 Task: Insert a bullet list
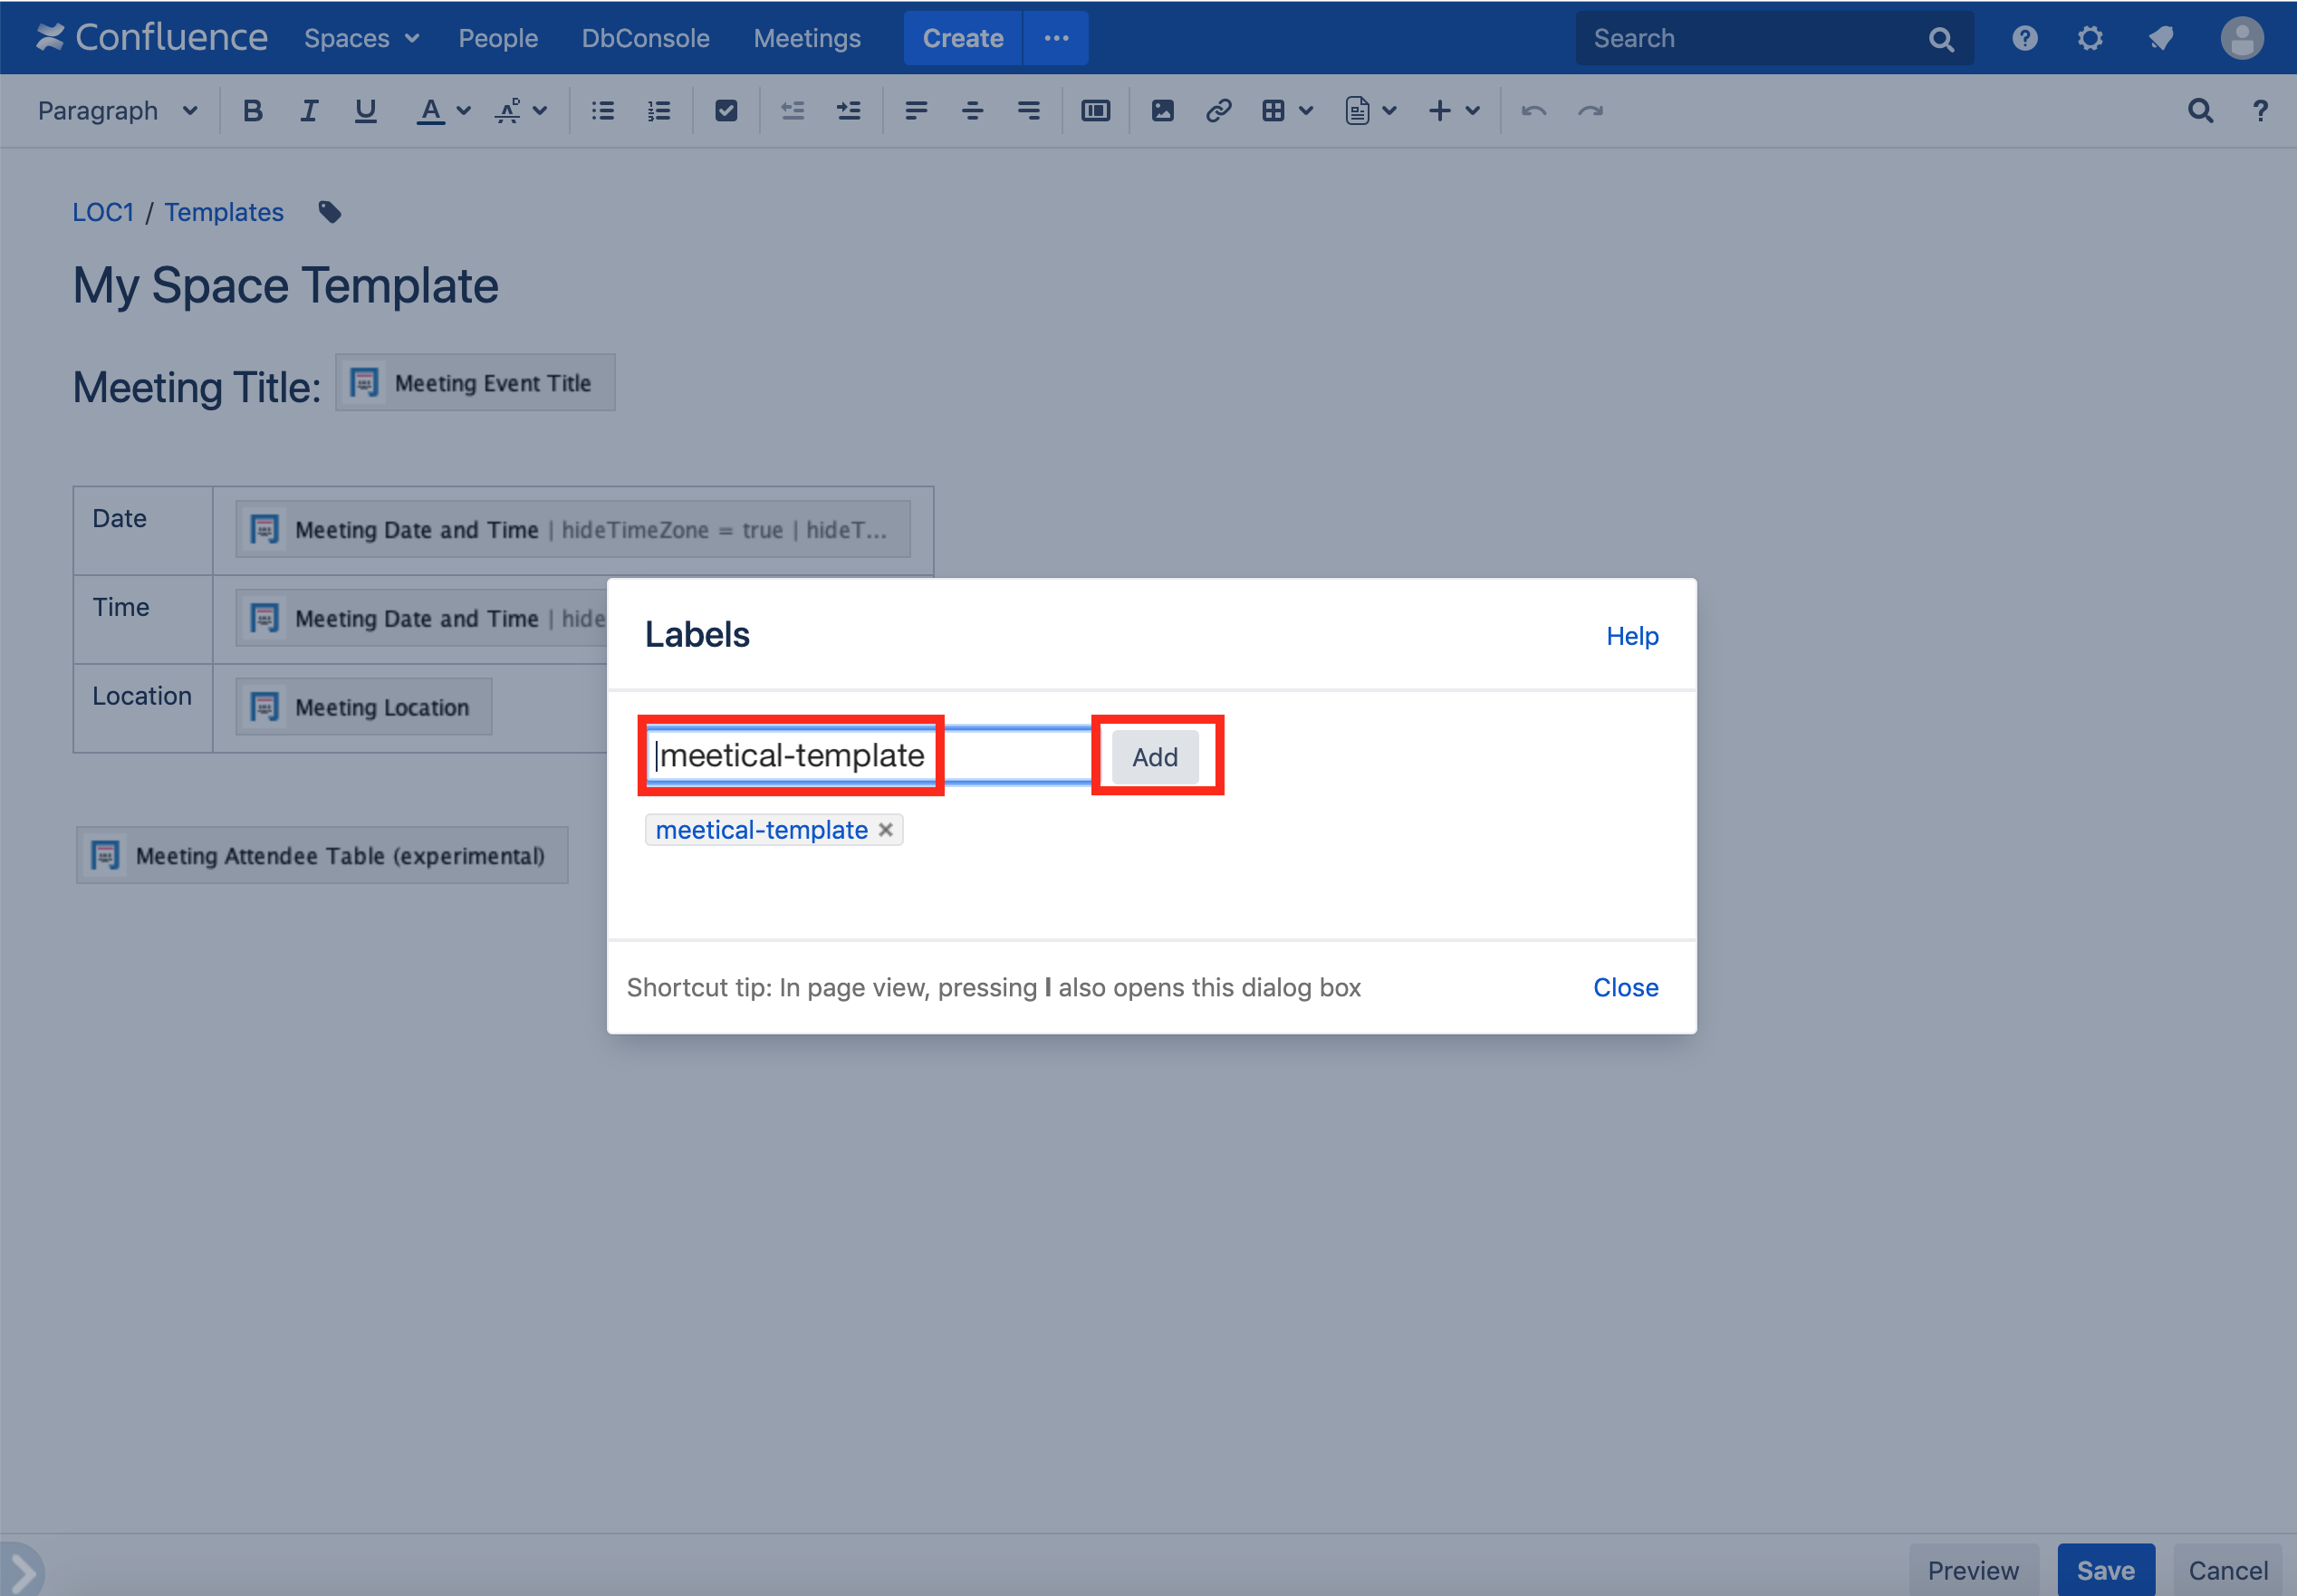coord(603,111)
